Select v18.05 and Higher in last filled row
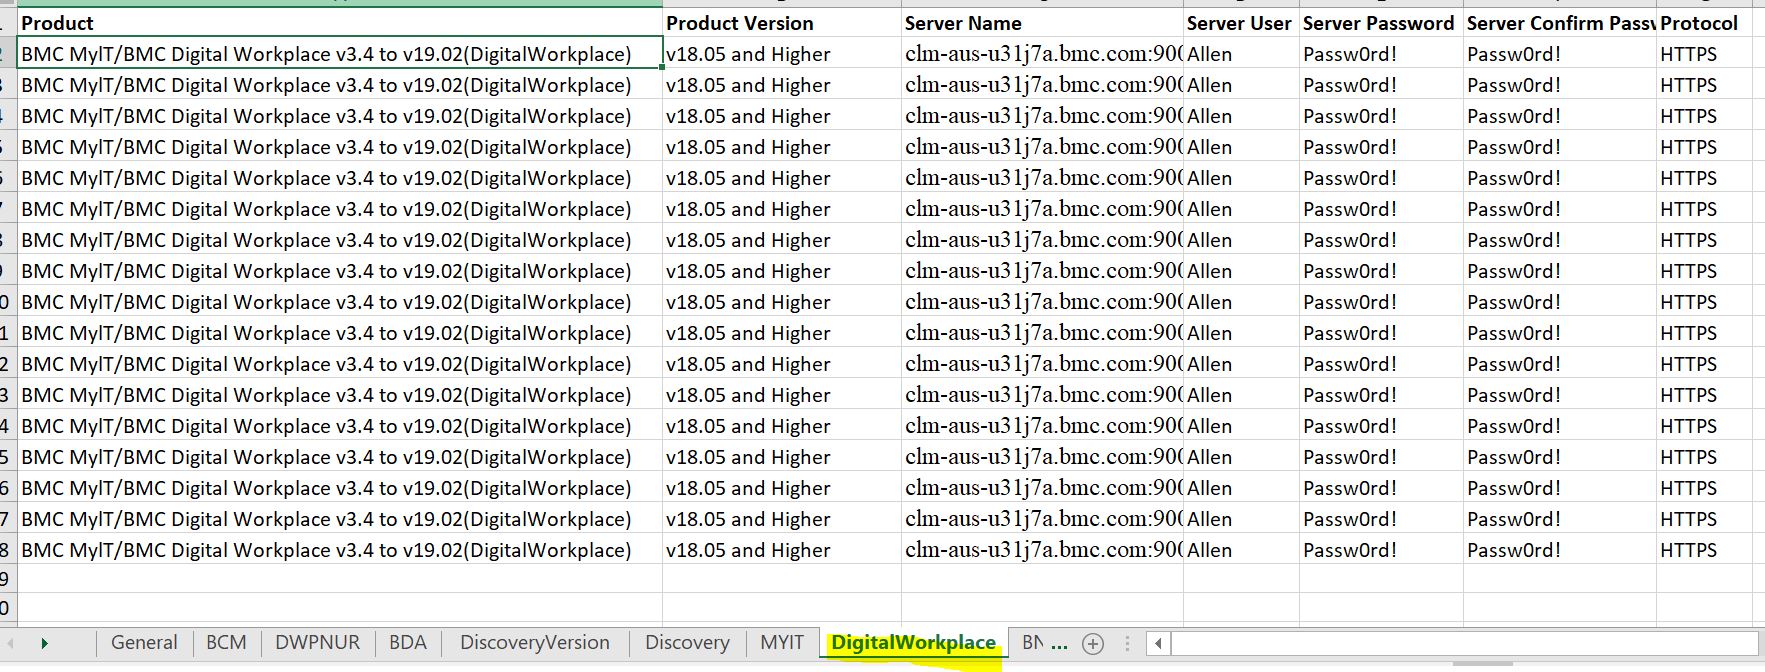The height and width of the screenshot is (672, 1765). tap(782, 550)
